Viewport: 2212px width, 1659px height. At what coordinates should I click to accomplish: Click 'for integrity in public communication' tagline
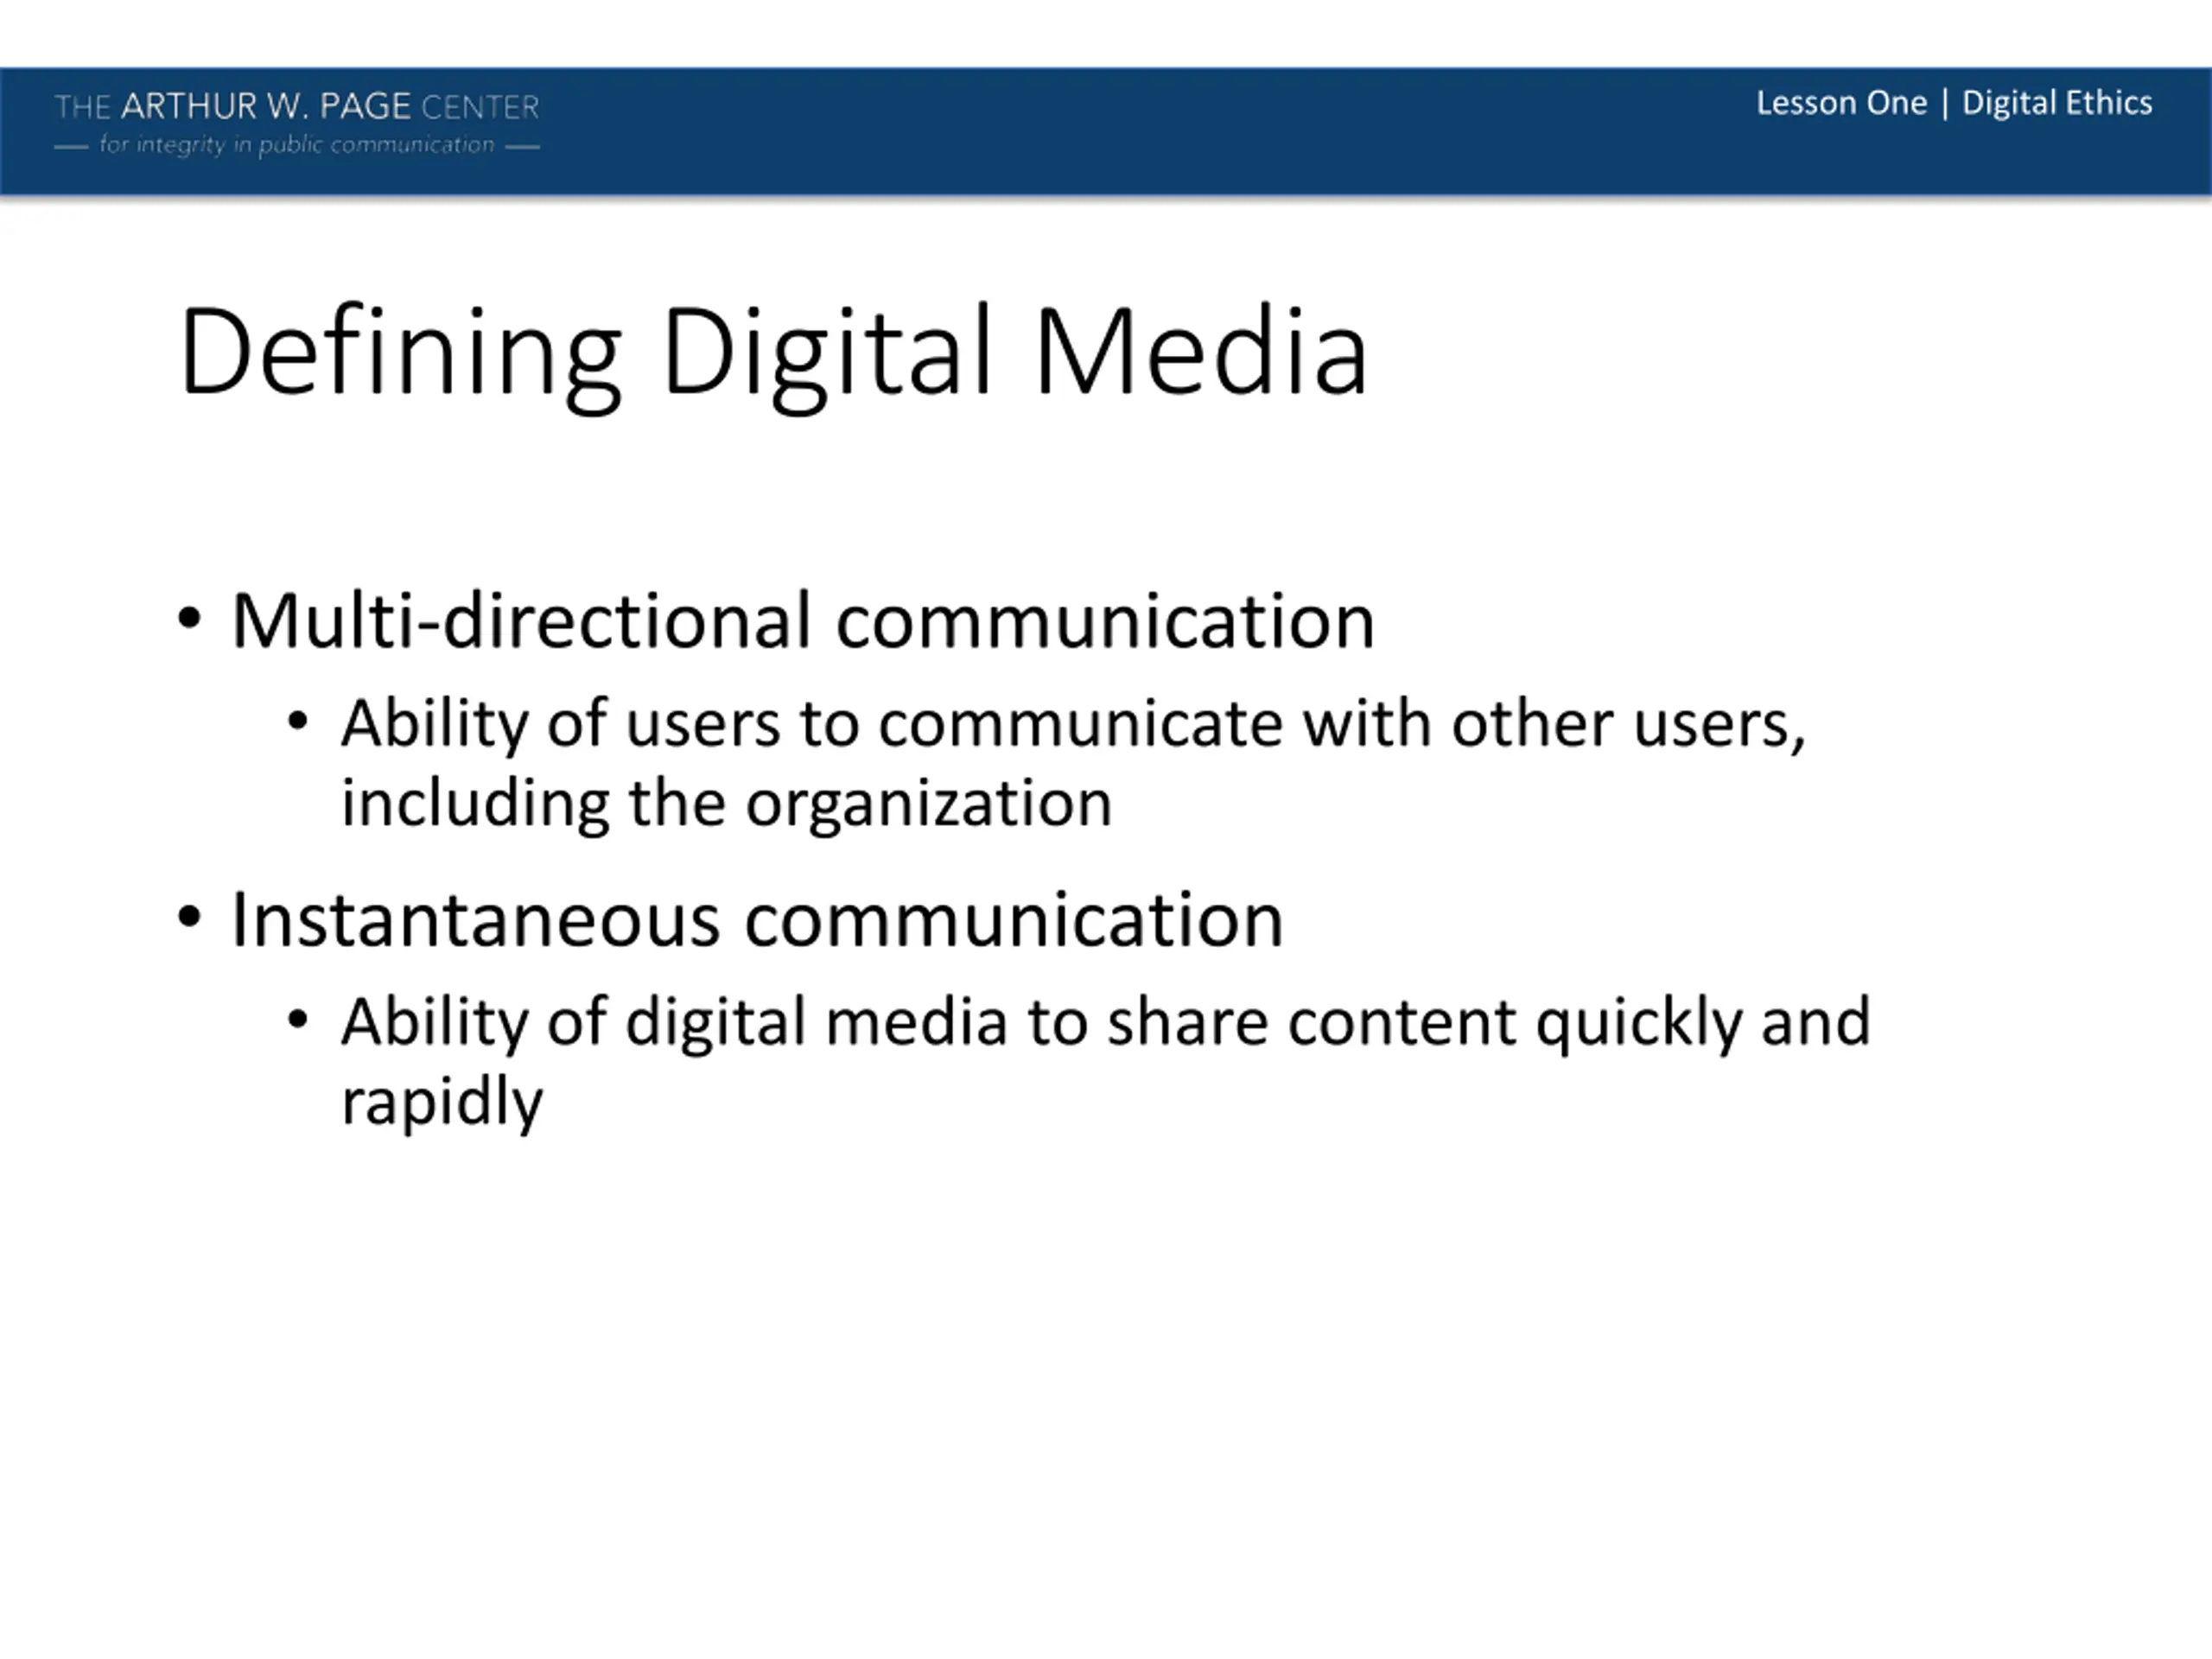pyautogui.click(x=297, y=145)
